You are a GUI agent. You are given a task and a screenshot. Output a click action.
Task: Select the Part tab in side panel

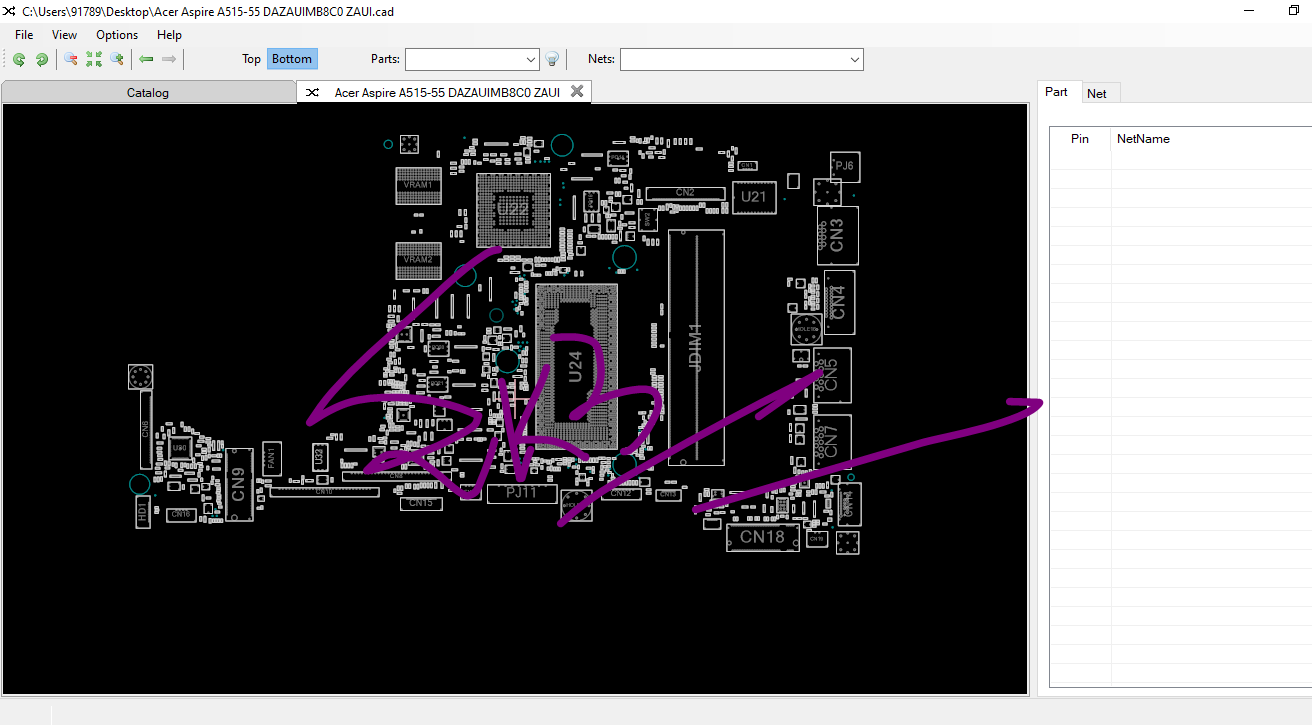tap(1057, 92)
